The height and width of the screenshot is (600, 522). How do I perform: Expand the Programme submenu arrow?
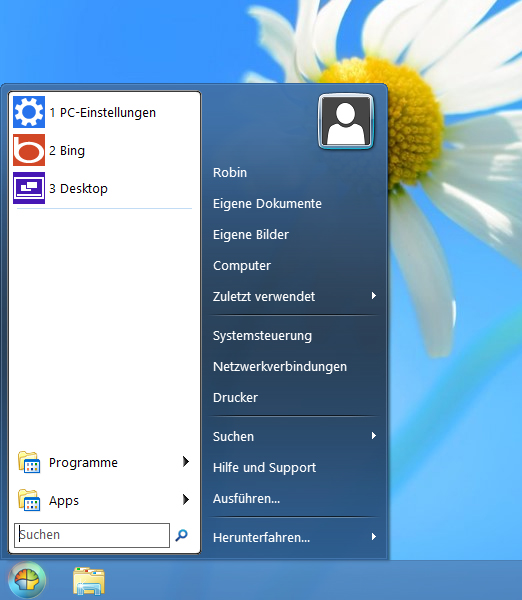tap(186, 462)
